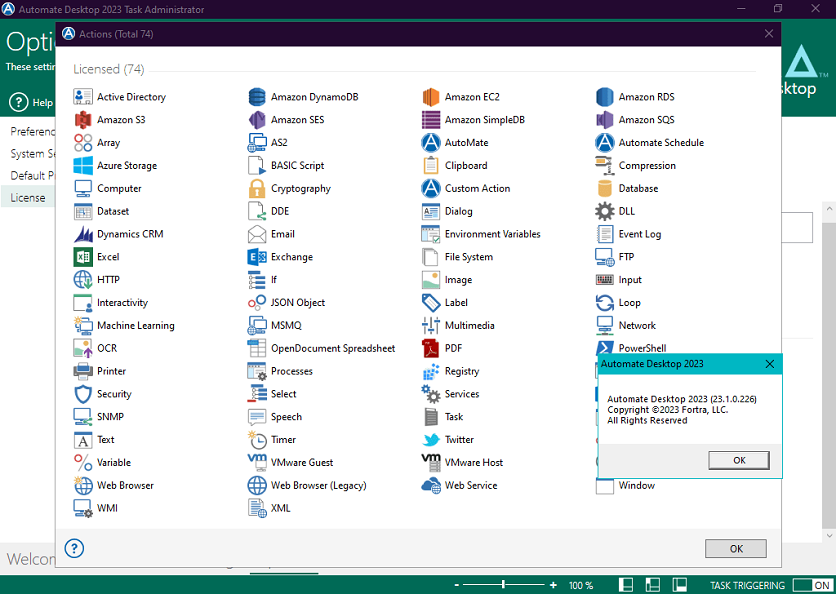Close the Automate Desktop 2023 about popup

coord(769,364)
